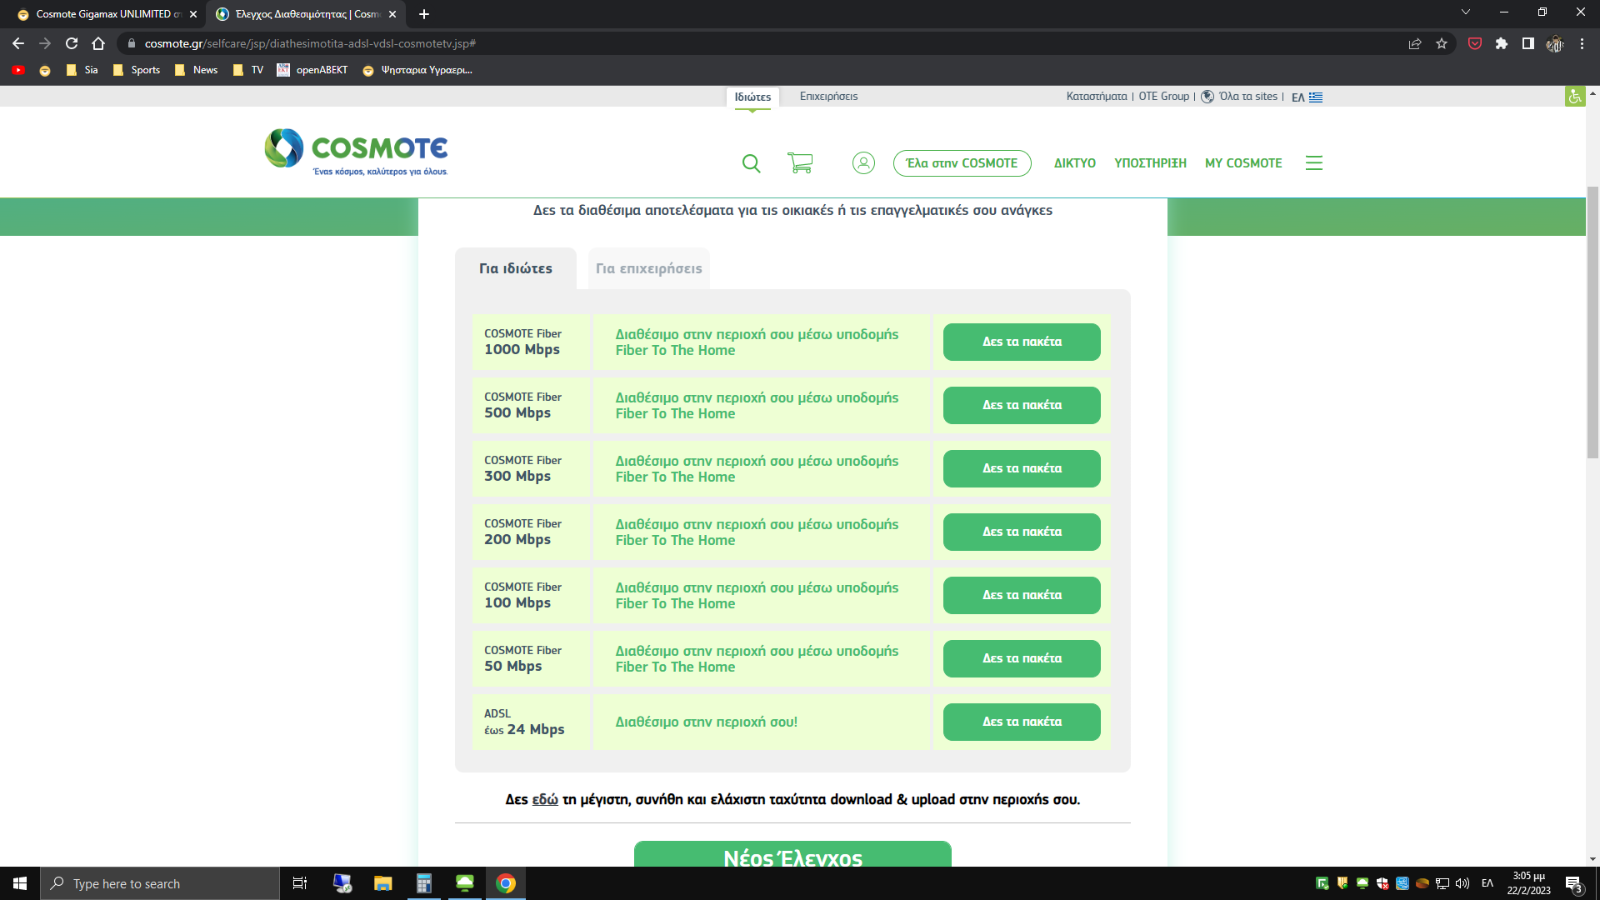Open File Explorer from the taskbar
The height and width of the screenshot is (900, 1600).
383,883
